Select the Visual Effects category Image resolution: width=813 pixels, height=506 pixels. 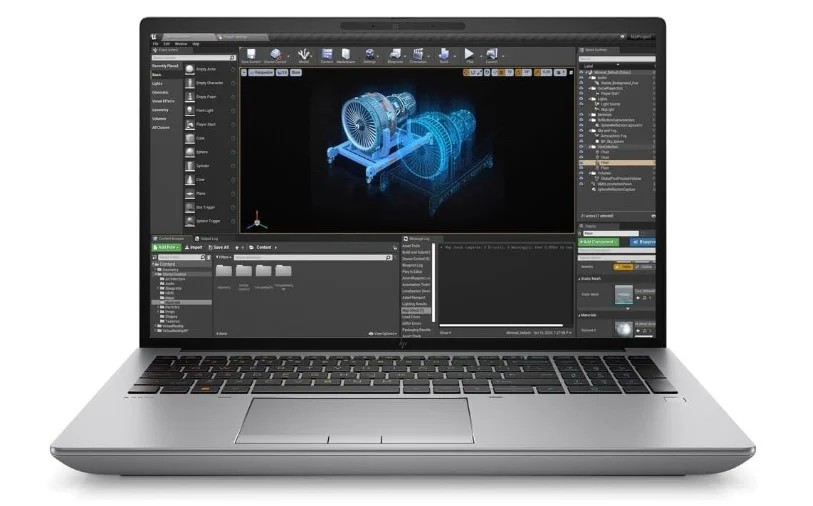click(163, 101)
